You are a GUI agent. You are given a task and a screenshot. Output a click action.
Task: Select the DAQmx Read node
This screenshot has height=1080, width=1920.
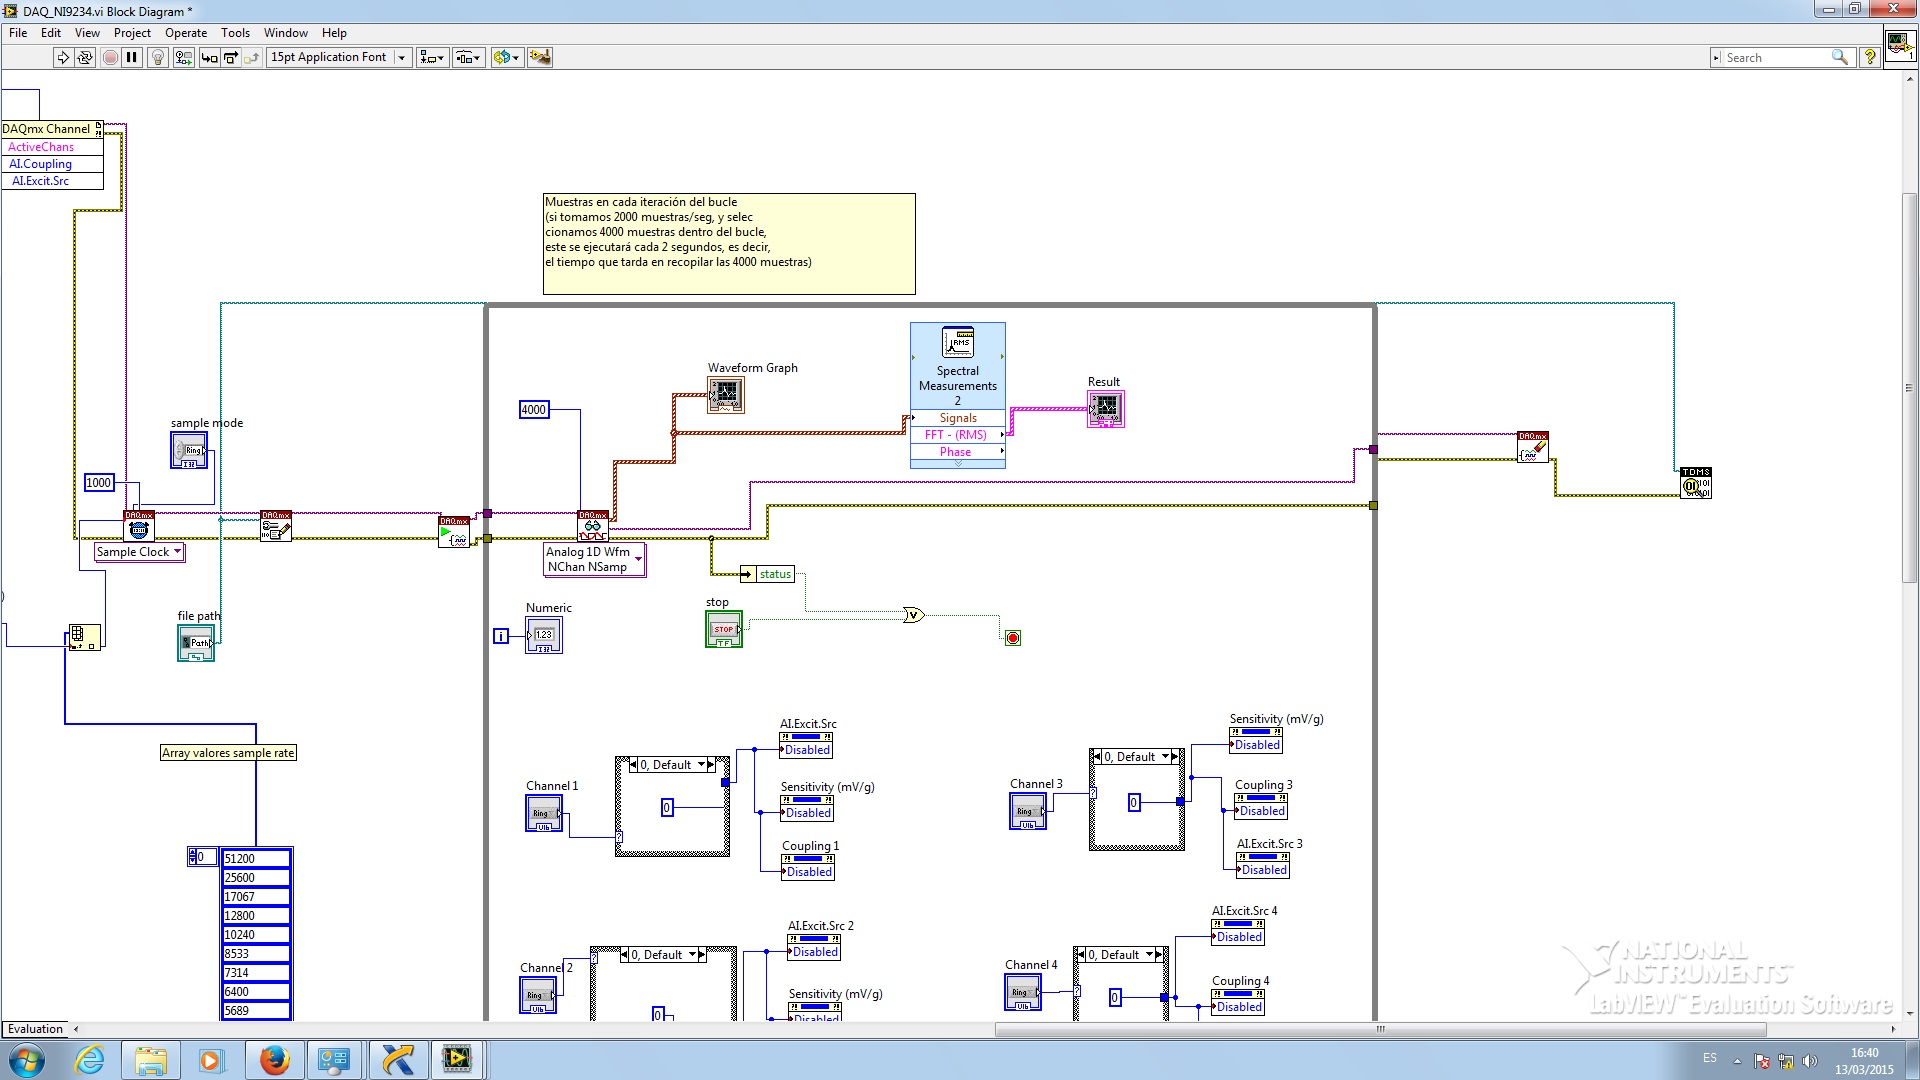tap(593, 526)
